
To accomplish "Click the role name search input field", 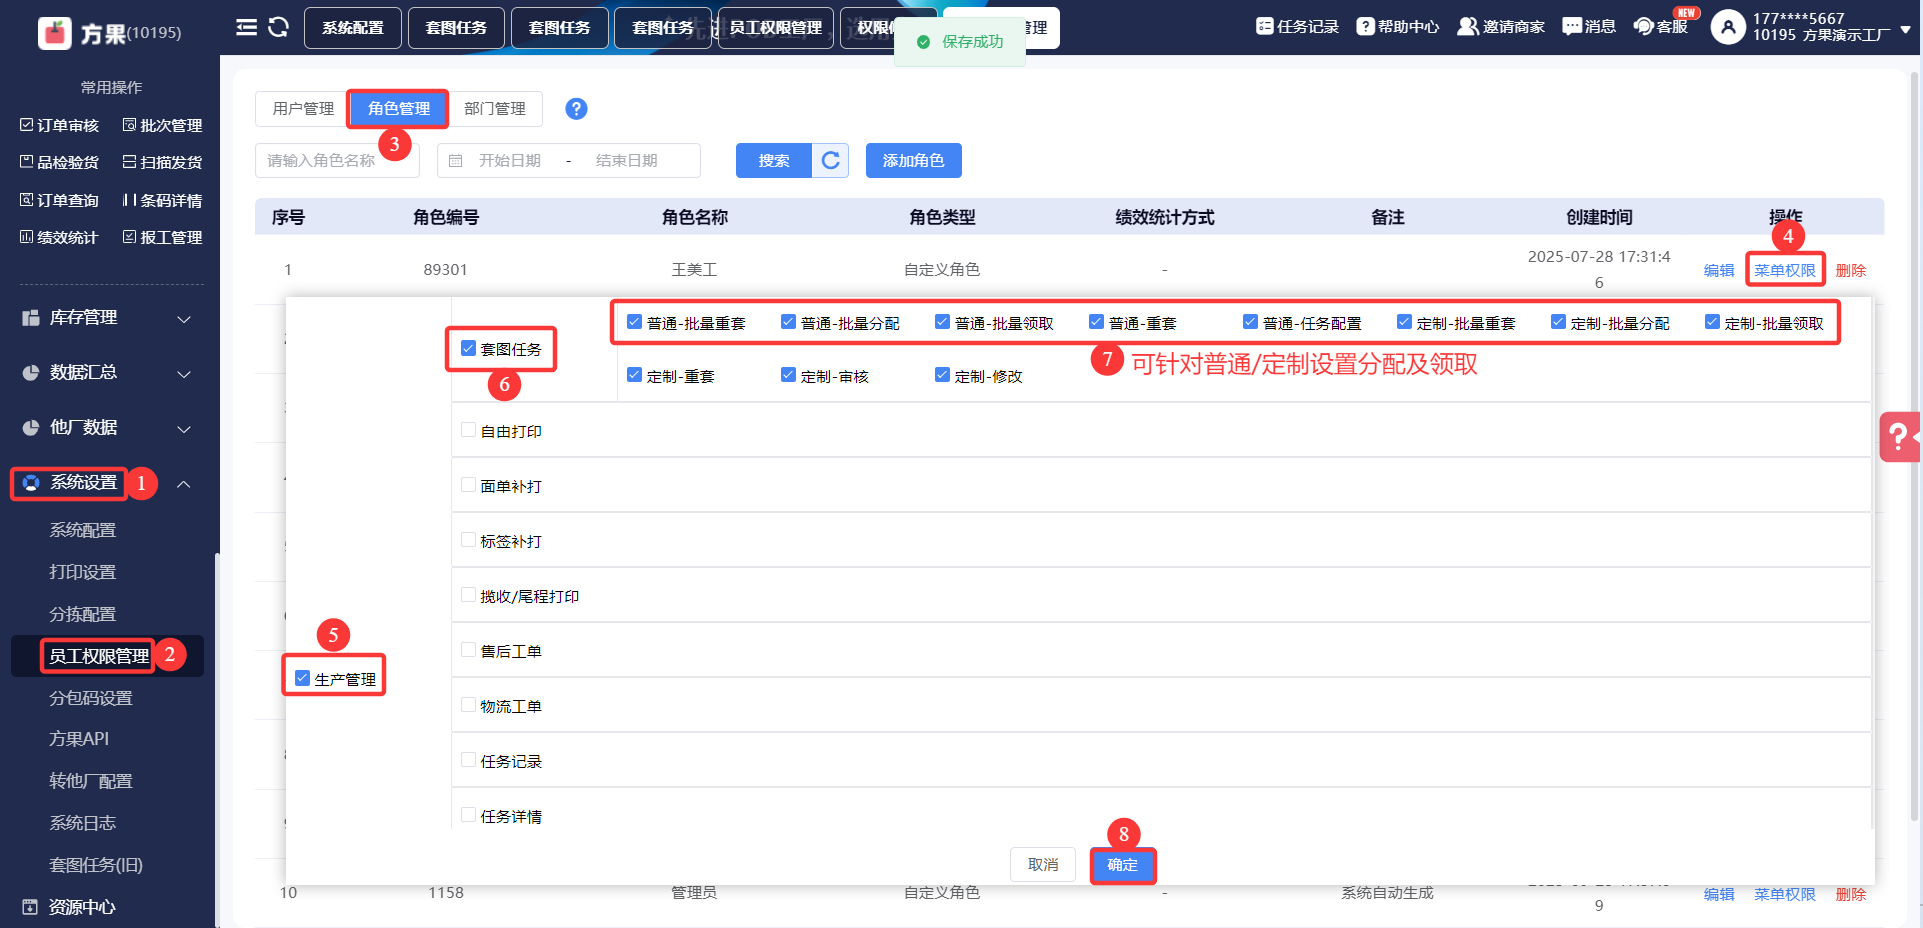I will 337,161.
